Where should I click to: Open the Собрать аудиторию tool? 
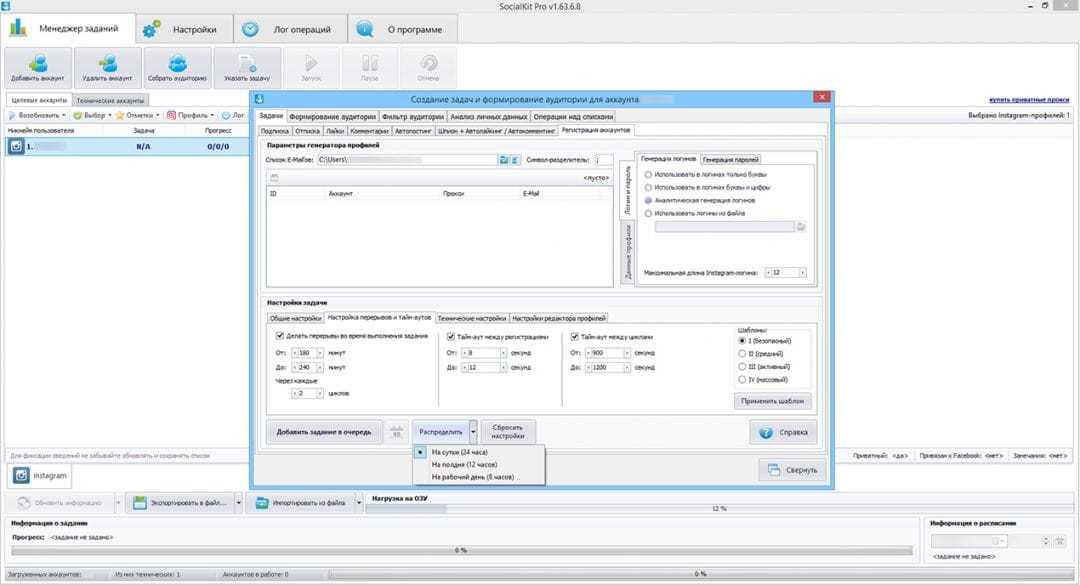178,66
